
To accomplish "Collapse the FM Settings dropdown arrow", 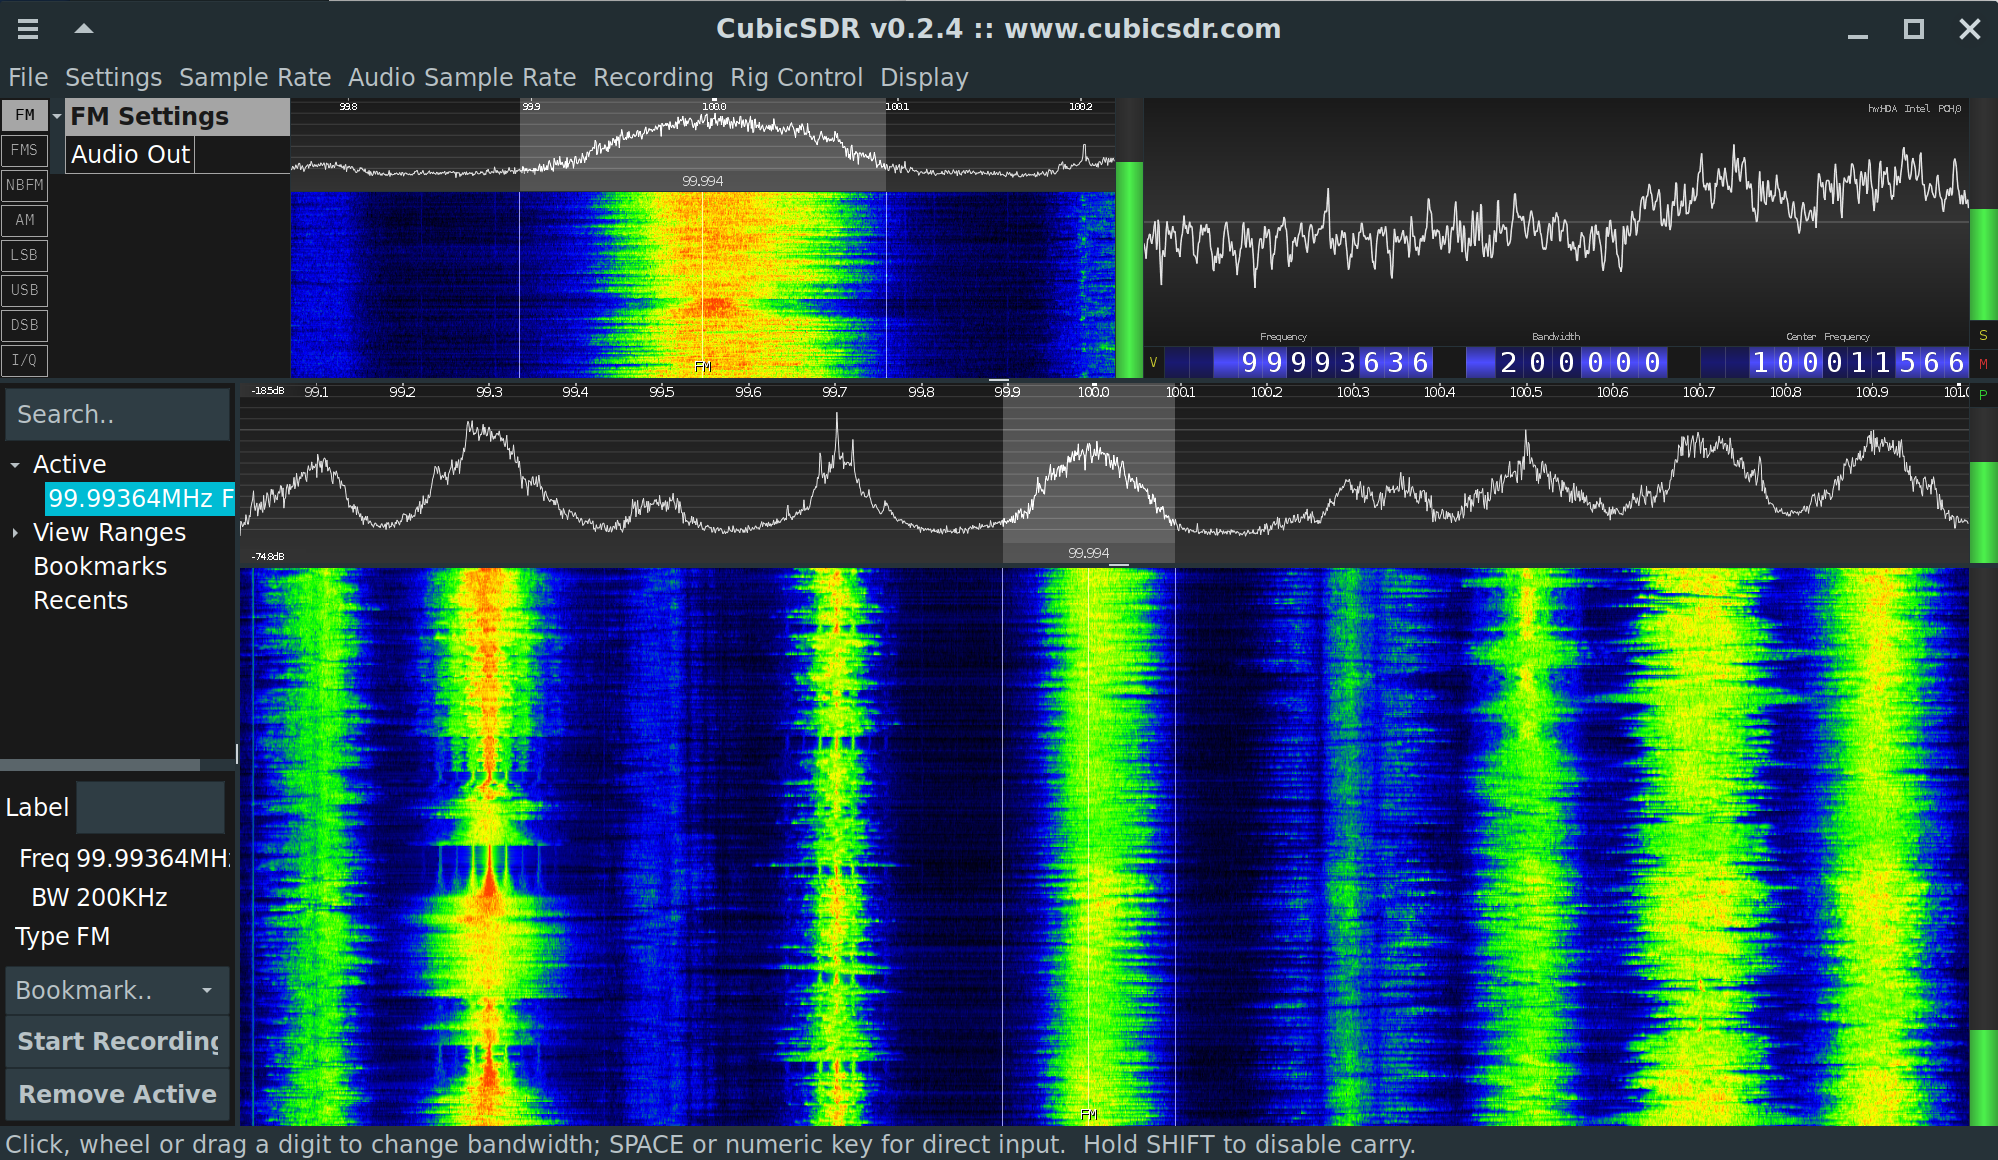I will point(57,117).
